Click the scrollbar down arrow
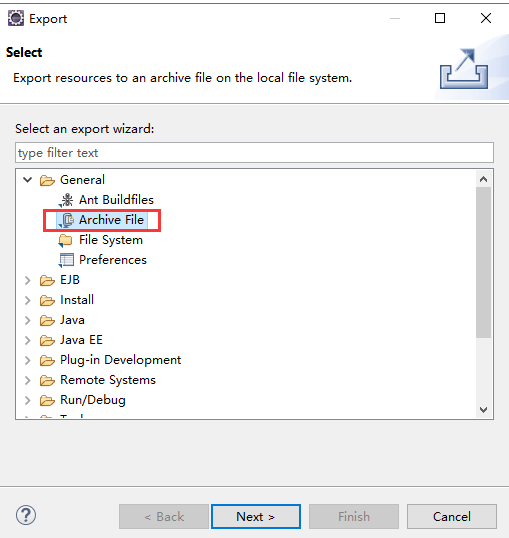The image size is (509, 538). click(x=484, y=410)
